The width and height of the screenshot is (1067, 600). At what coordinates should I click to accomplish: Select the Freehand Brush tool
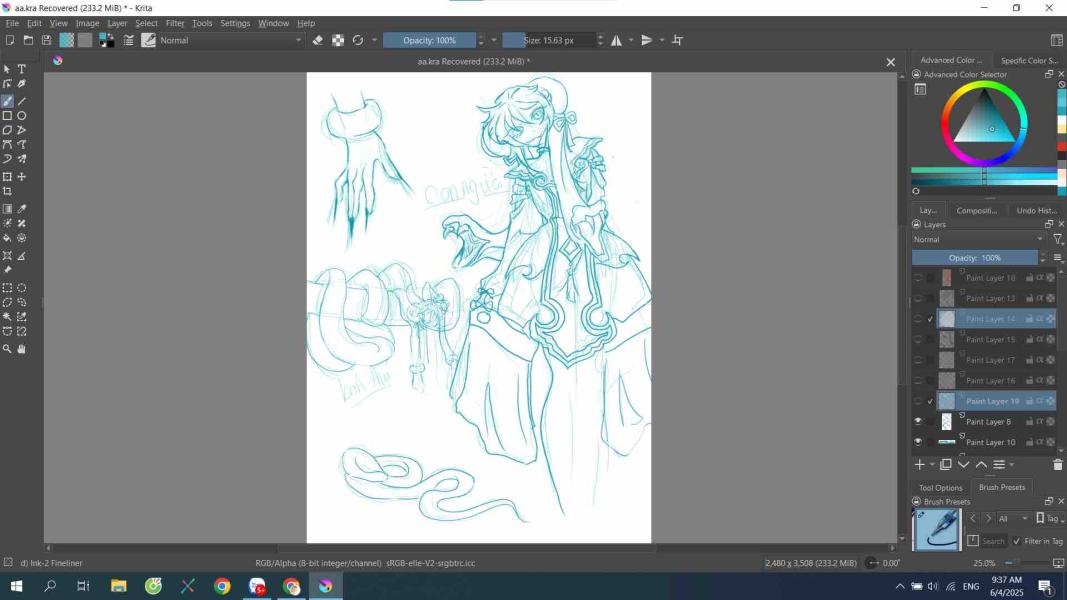point(7,101)
